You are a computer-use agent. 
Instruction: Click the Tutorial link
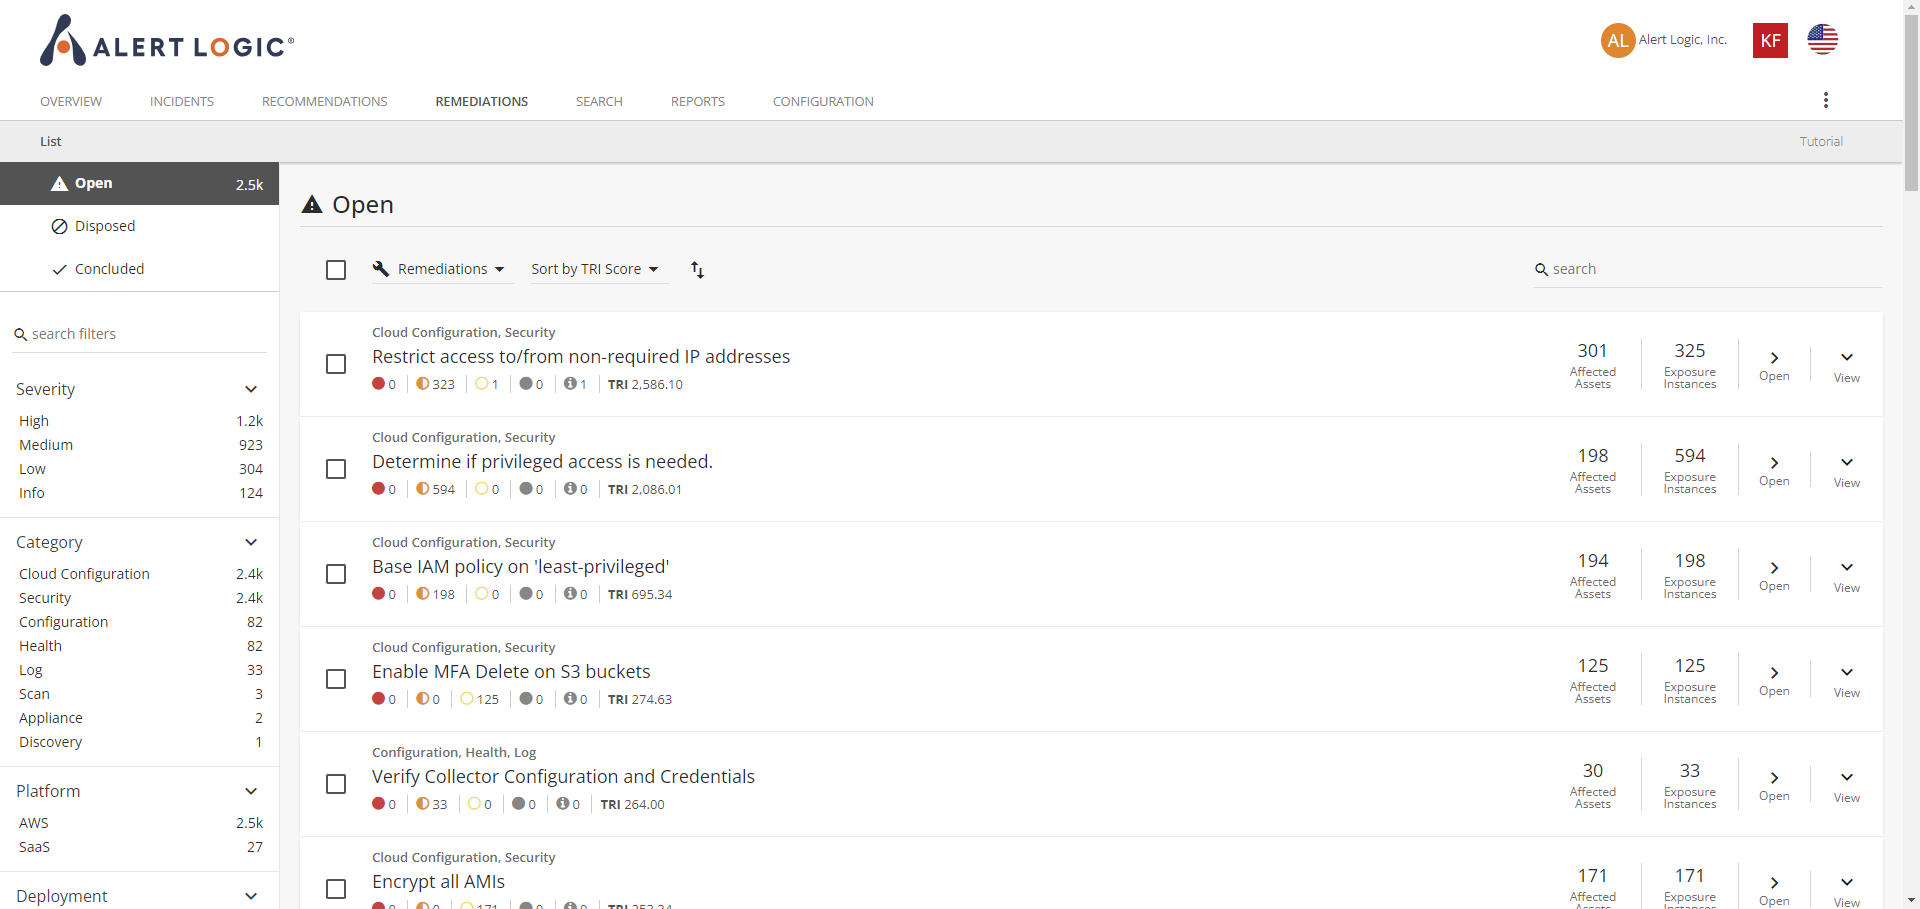pos(1820,141)
